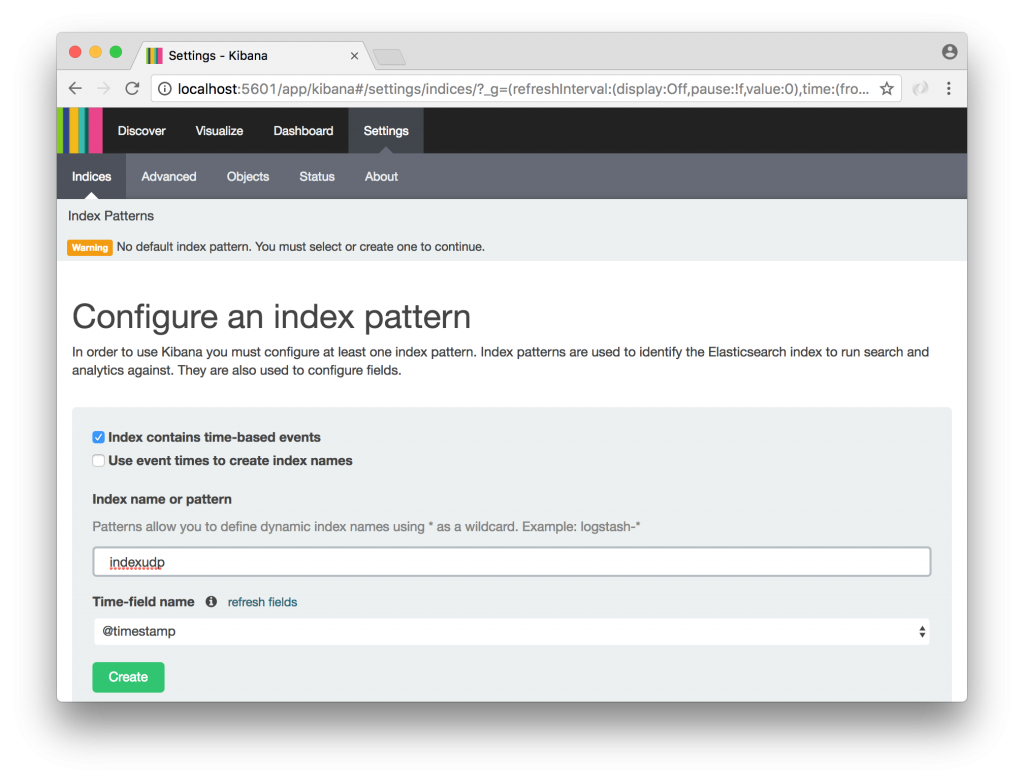Click the 'Time-field name' label

tap(143, 602)
